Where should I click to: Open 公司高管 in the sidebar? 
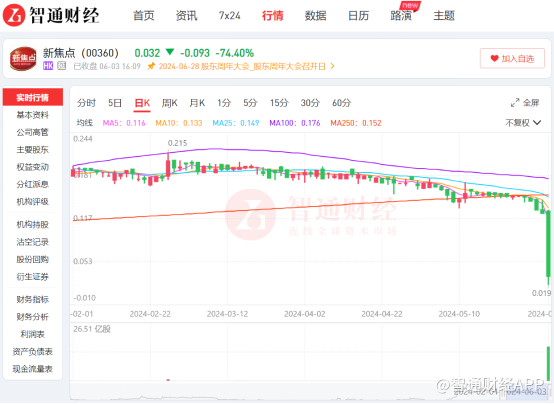pos(33,132)
